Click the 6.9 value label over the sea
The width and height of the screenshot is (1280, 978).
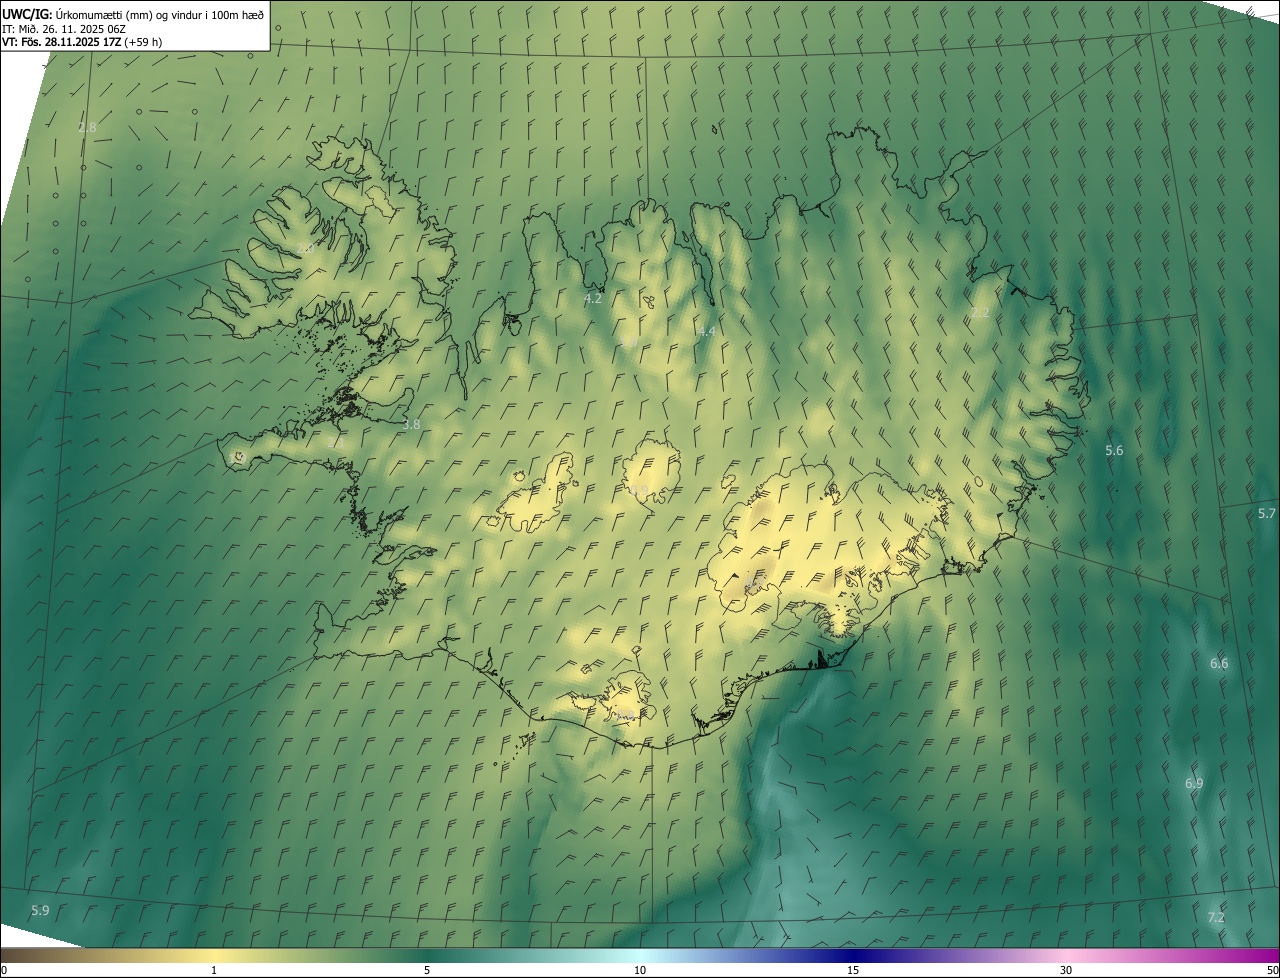[1194, 783]
